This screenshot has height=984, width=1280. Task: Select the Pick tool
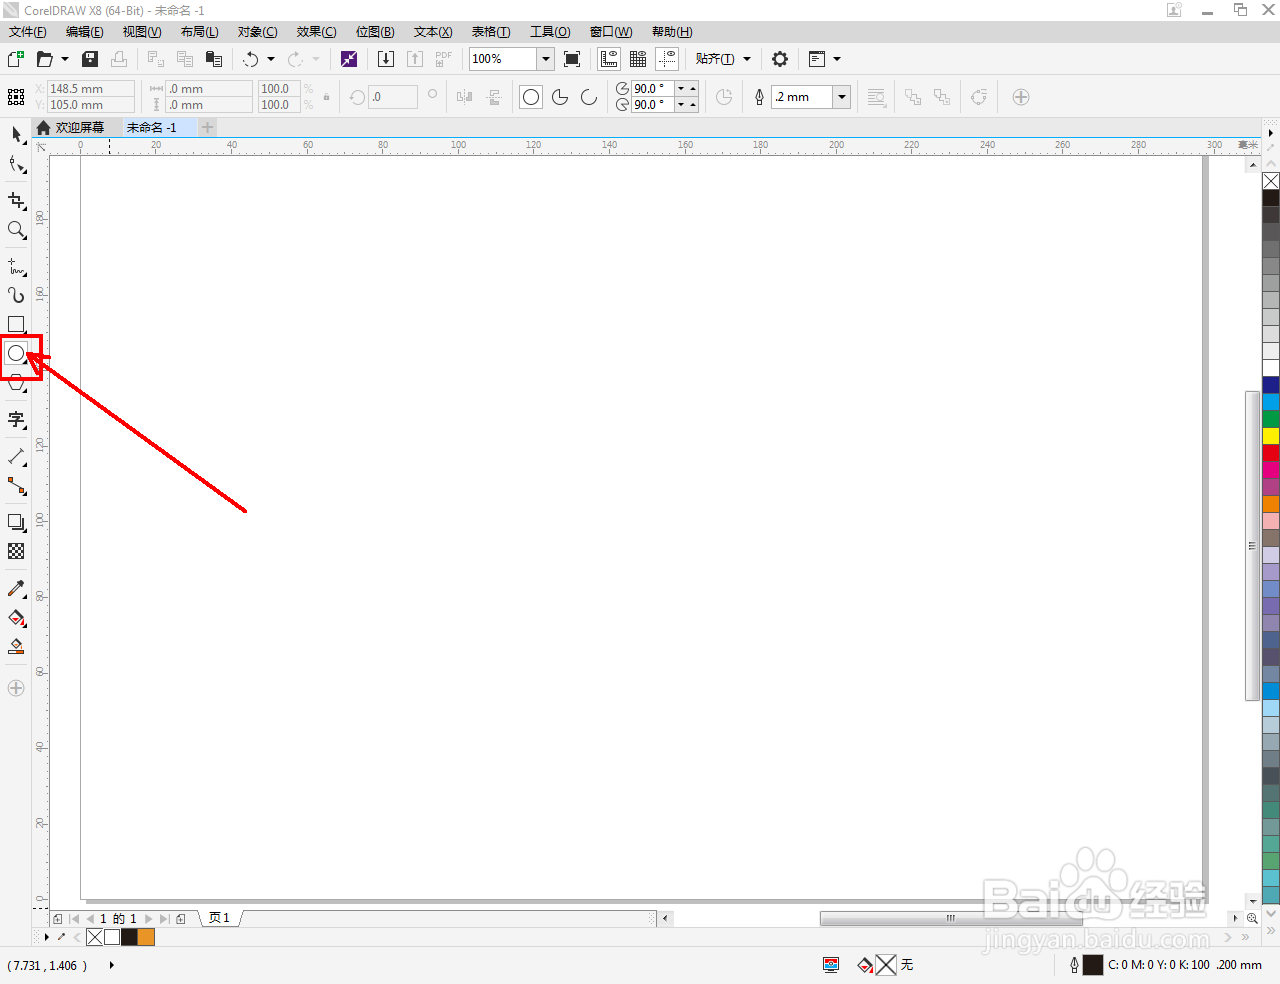click(x=16, y=134)
